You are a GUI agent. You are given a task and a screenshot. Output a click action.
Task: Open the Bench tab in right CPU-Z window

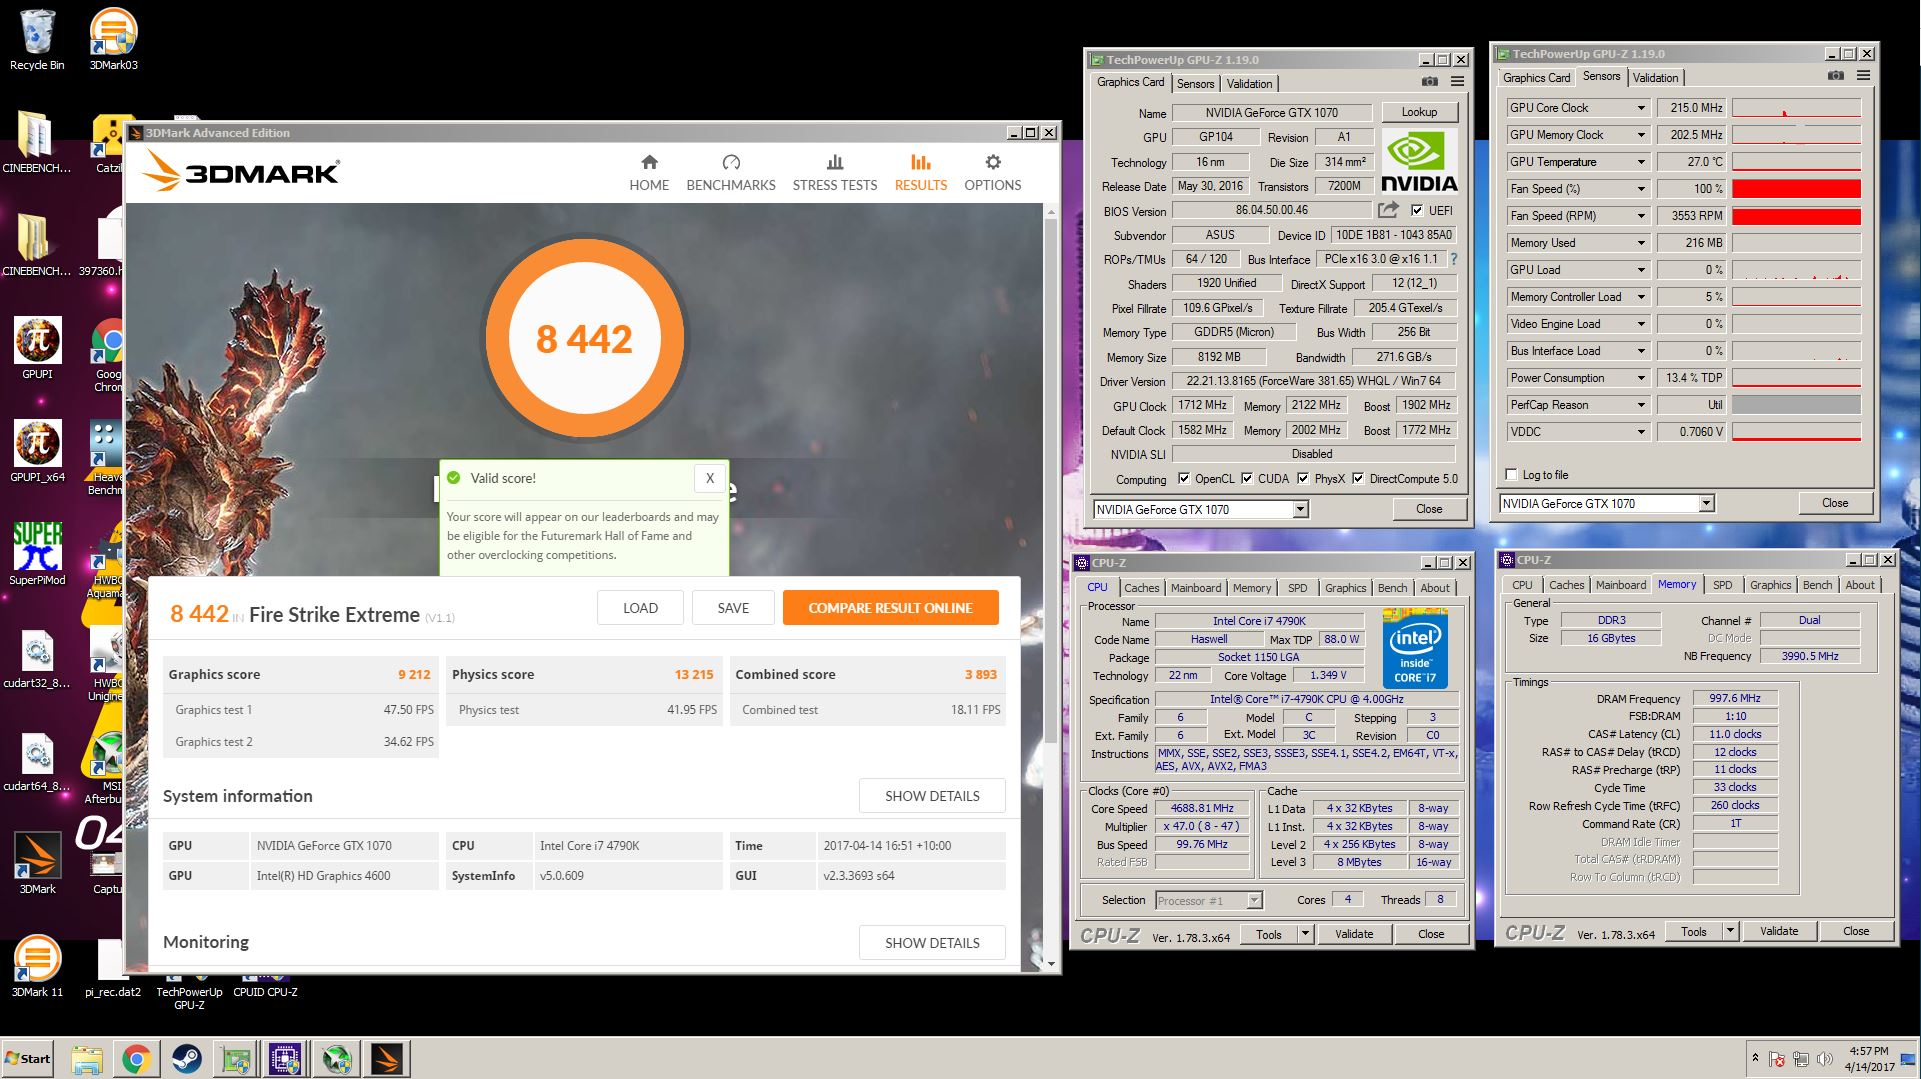[1817, 585]
